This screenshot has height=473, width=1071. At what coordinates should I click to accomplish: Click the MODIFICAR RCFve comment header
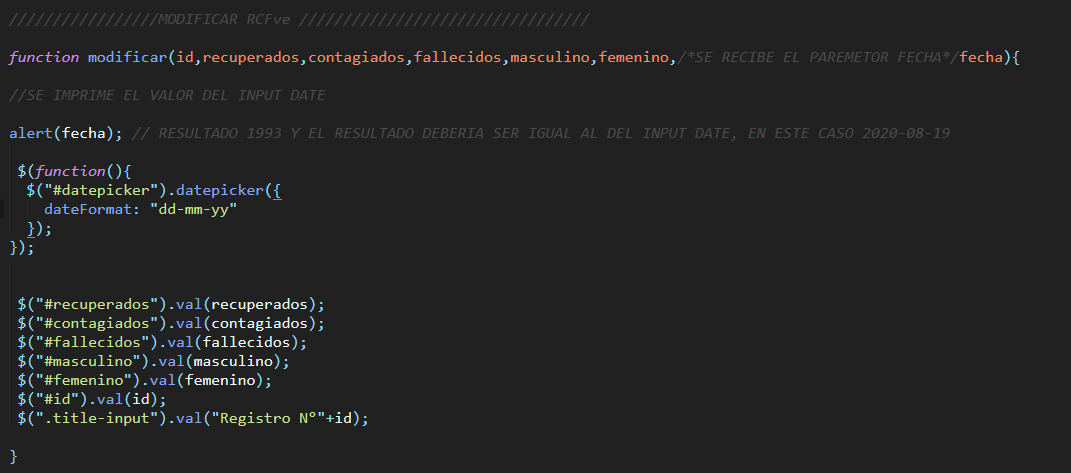click(299, 19)
